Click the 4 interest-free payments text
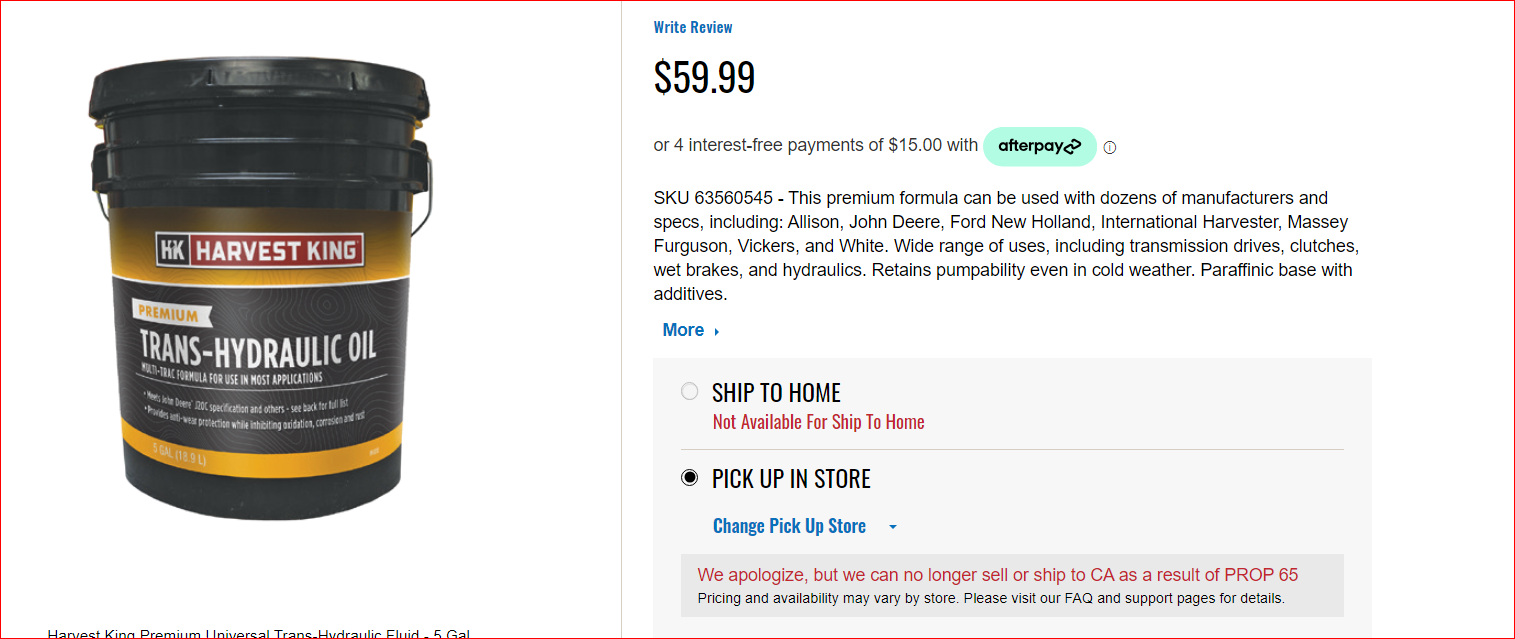 click(x=815, y=145)
